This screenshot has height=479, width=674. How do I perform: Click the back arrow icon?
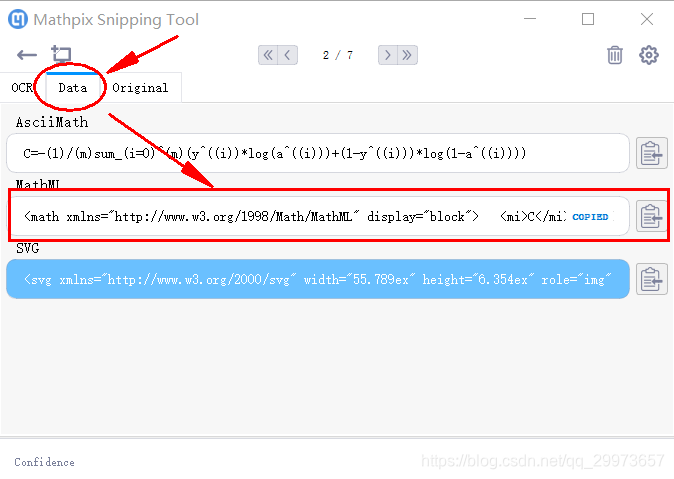pos(27,55)
